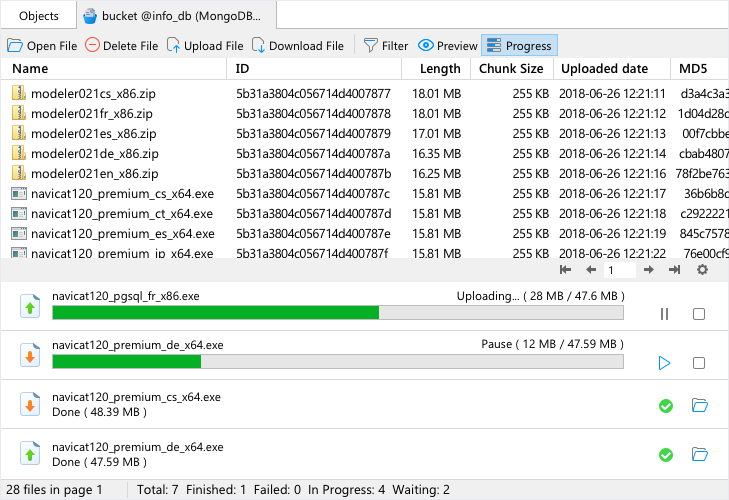Click download icon of paused navicat120_premium_de_x64.exe
This screenshot has height=500, width=729.
pos(30,355)
